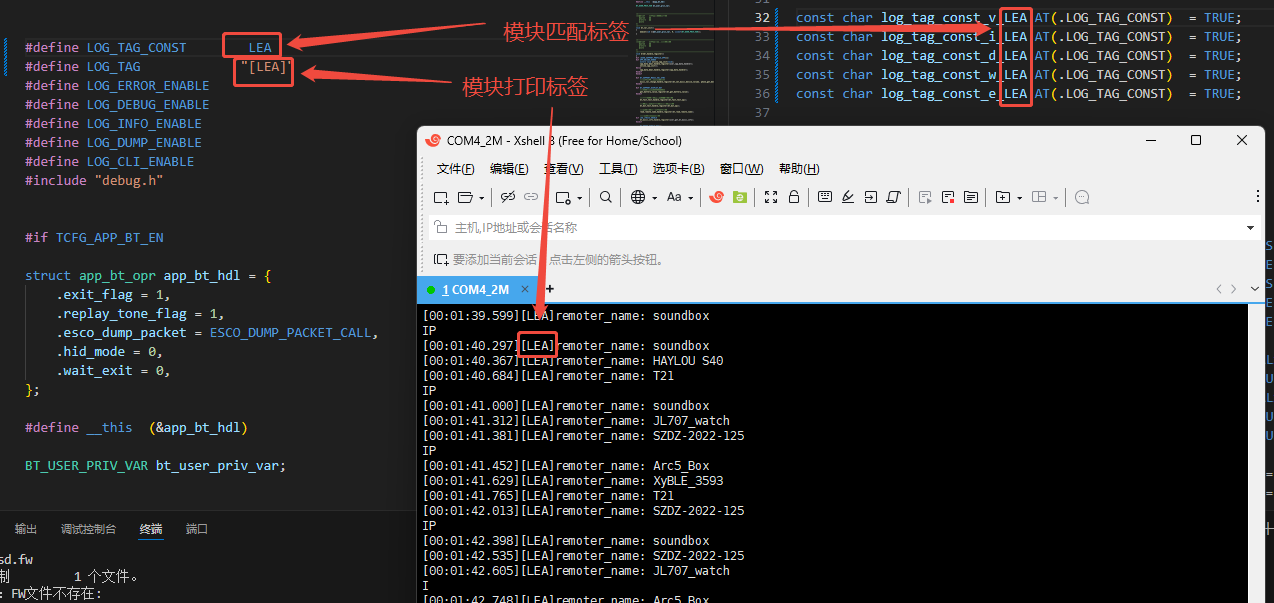This screenshot has width=1274, height=603.
Task: Click the speech-bubble icon at Xshell toolbar end
Action: pos(1082,197)
